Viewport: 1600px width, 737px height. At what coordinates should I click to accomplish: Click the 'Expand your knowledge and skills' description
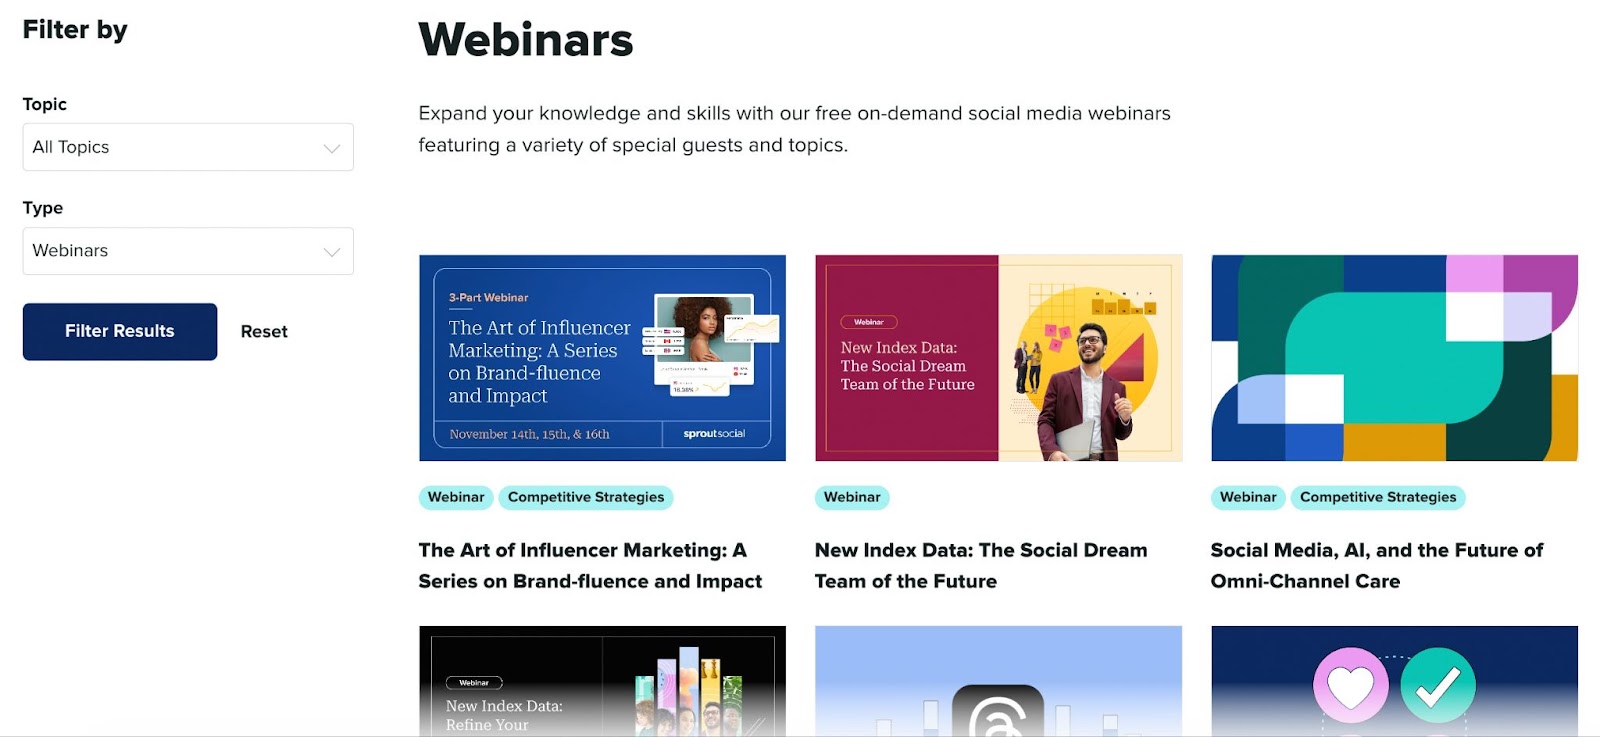pyautogui.click(x=794, y=129)
